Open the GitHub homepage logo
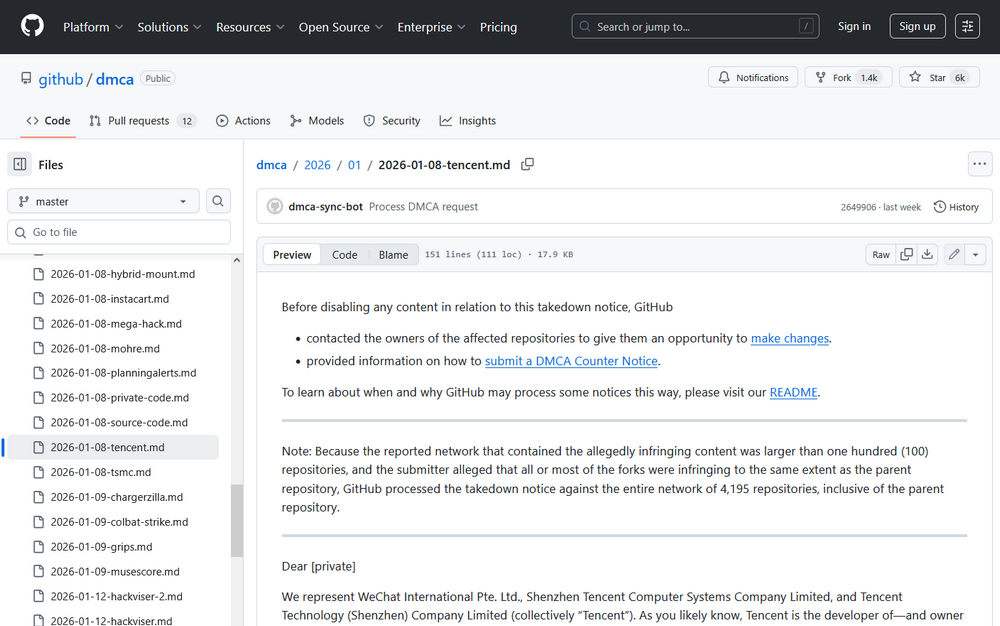The width and height of the screenshot is (1000, 626). (x=32, y=26)
